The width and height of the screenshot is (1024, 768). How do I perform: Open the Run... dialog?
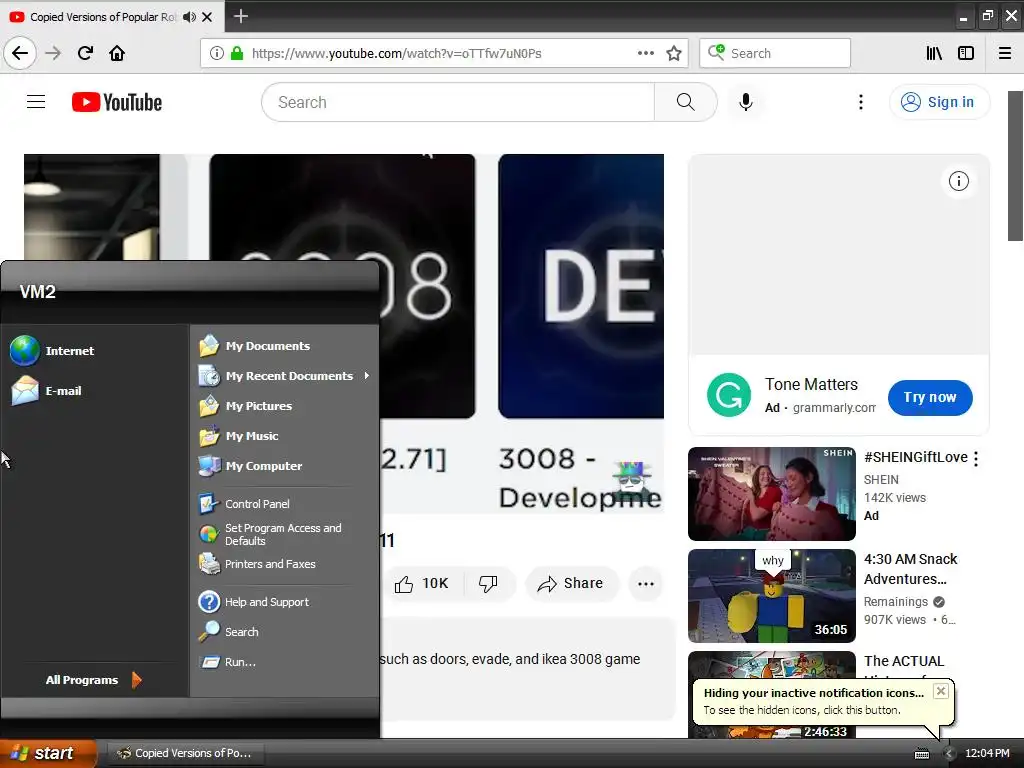pyautogui.click(x=228, y=662)
